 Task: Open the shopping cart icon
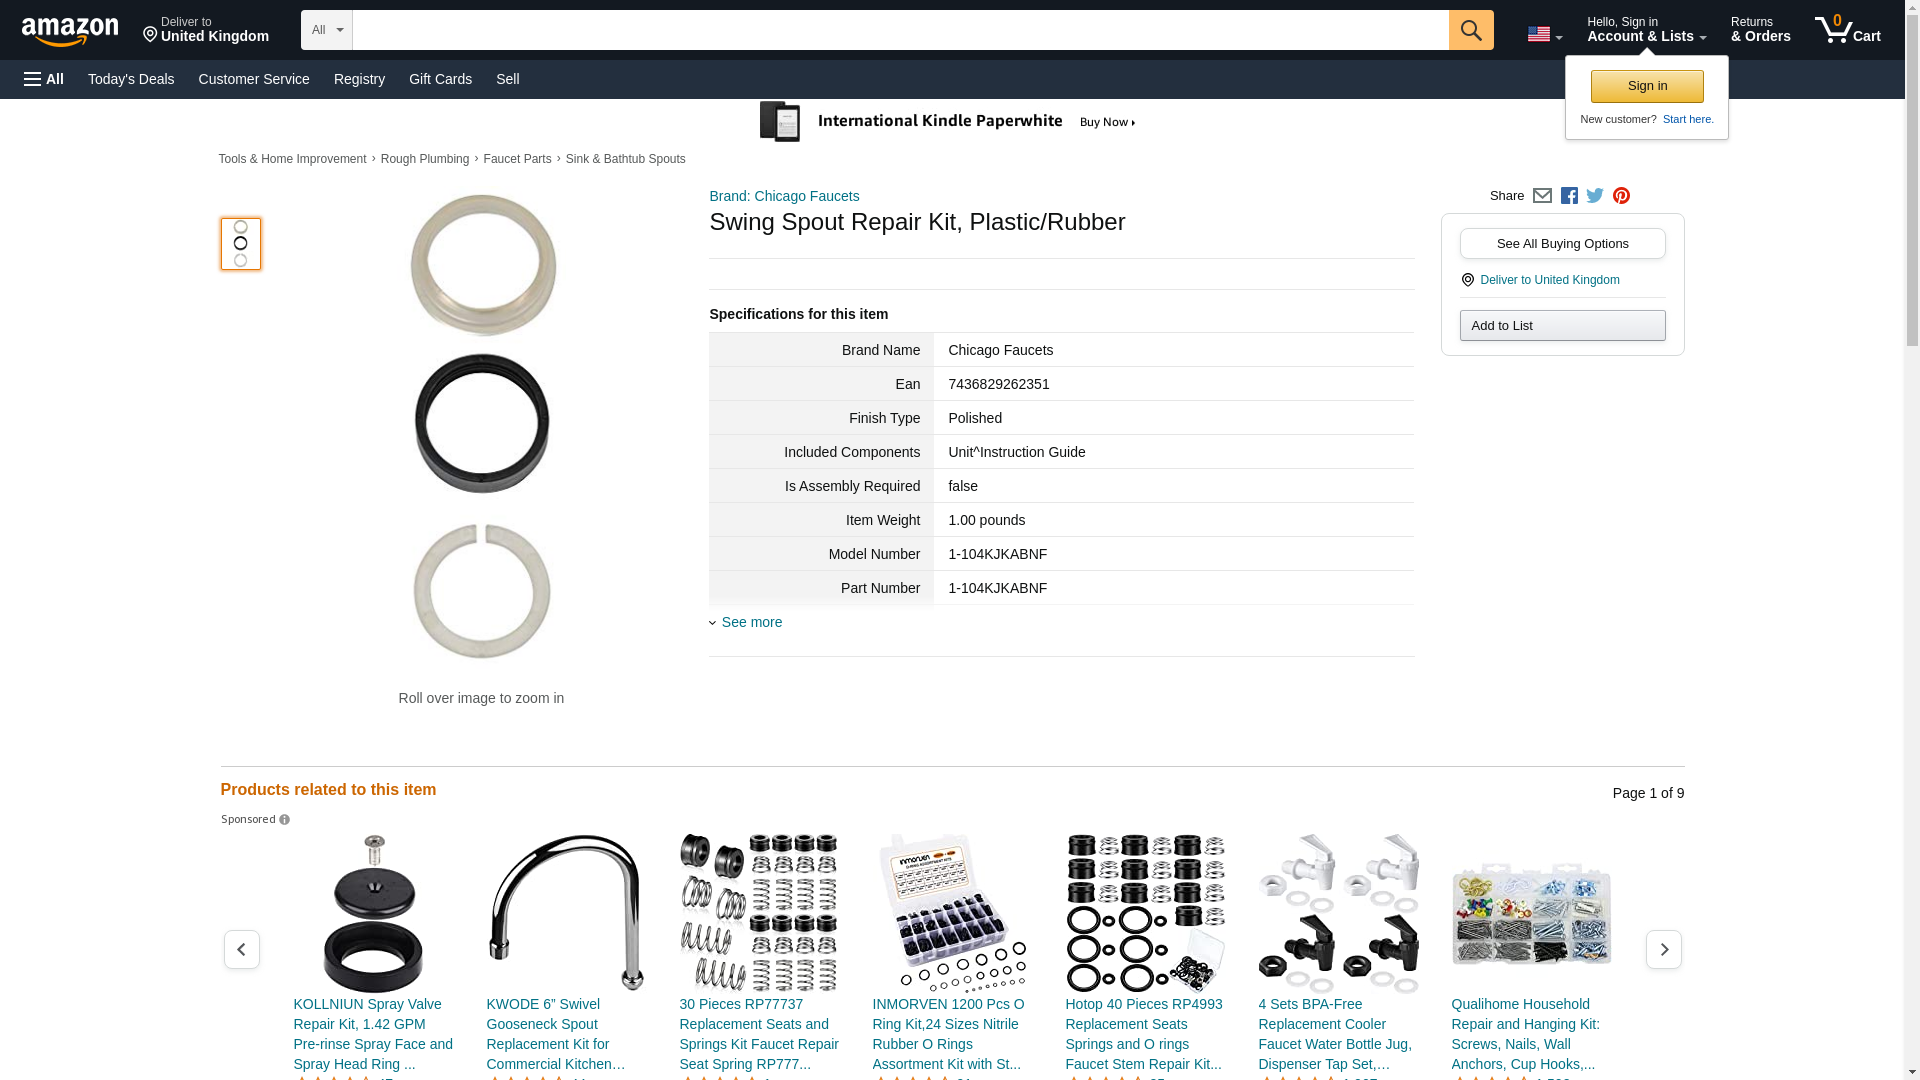1846,30
